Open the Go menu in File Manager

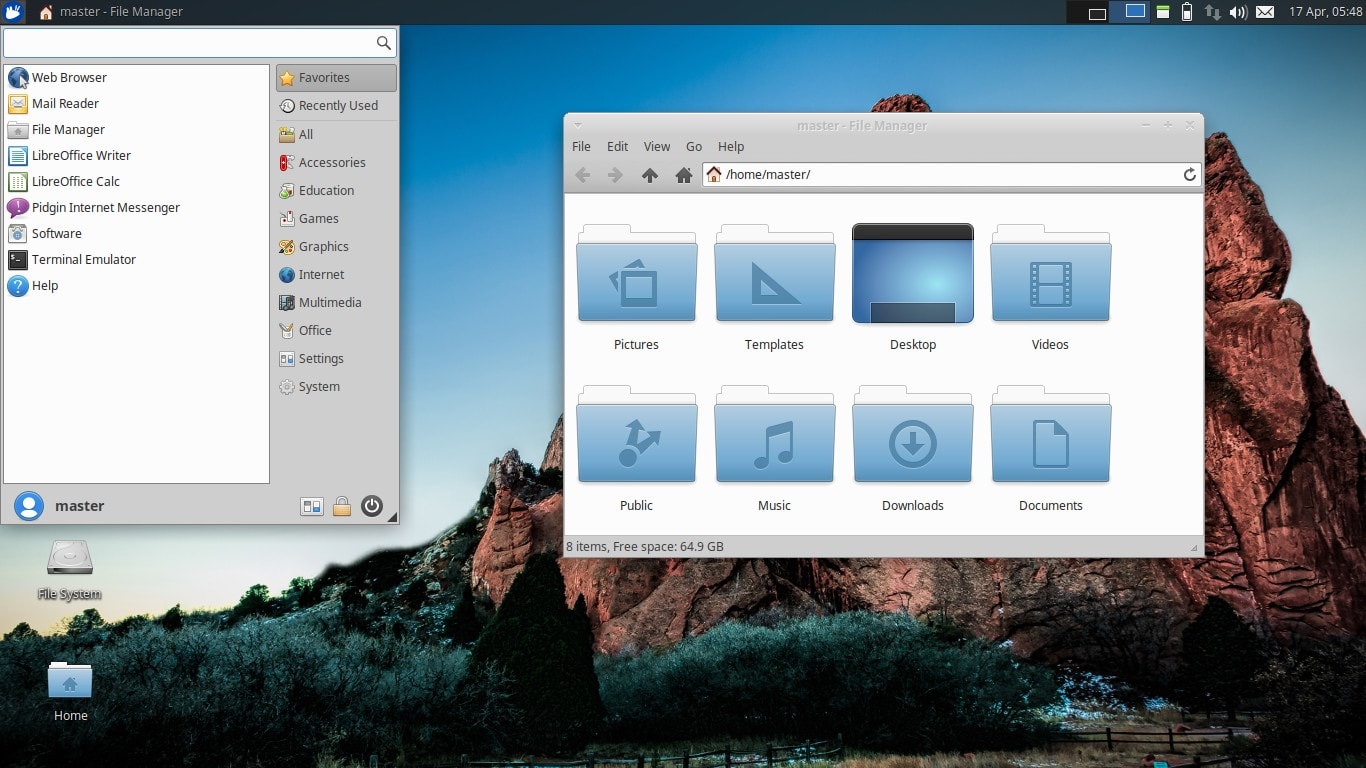[x=693, y=146]
